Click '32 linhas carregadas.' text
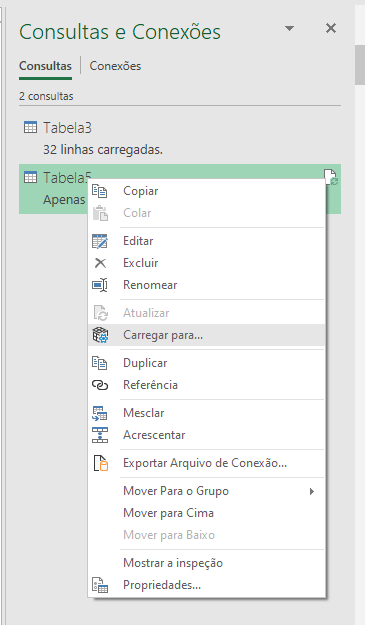This screenshot has width=365, height=625. 103,149
